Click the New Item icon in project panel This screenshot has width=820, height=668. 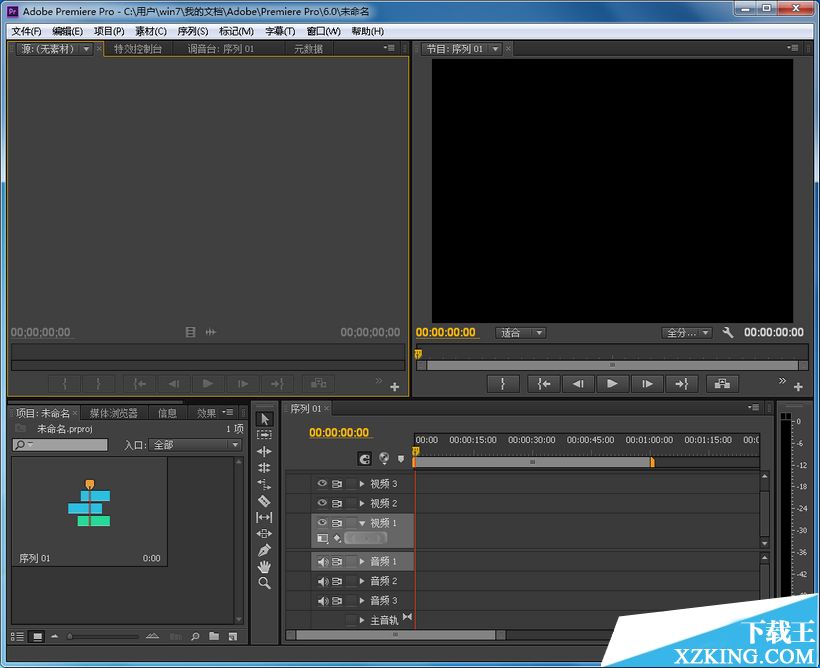click(233, 637)
